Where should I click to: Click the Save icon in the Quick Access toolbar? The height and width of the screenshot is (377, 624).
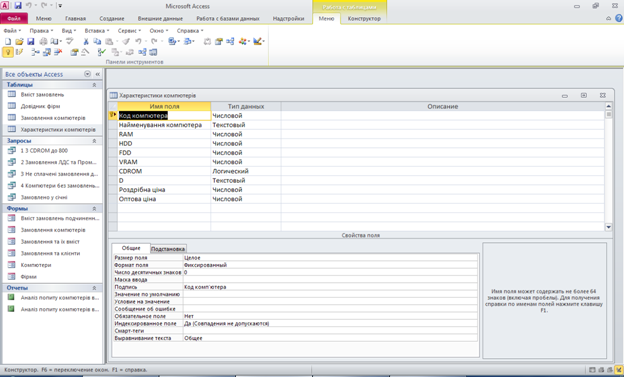click(18, 6)
